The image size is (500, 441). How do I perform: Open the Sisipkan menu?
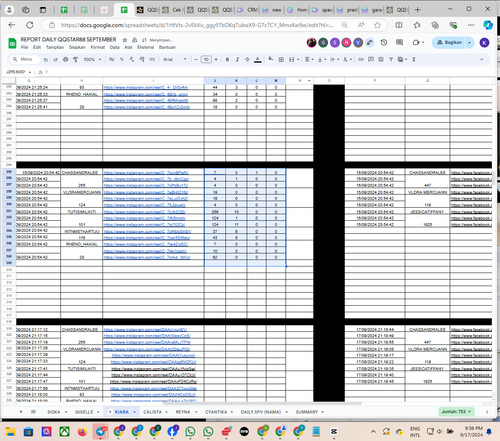pos(77,47)
